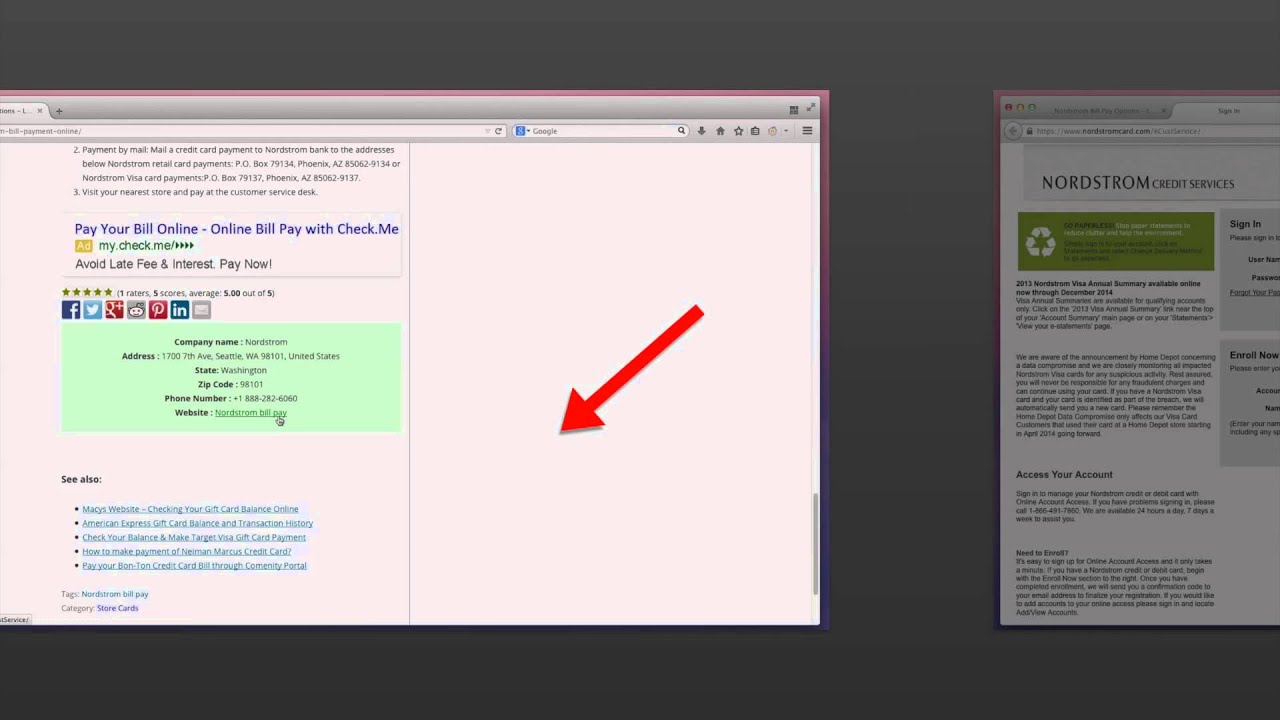Open a new tab with the plus button
Screen dimensions: 1280x720
click(x=59, y=111)
